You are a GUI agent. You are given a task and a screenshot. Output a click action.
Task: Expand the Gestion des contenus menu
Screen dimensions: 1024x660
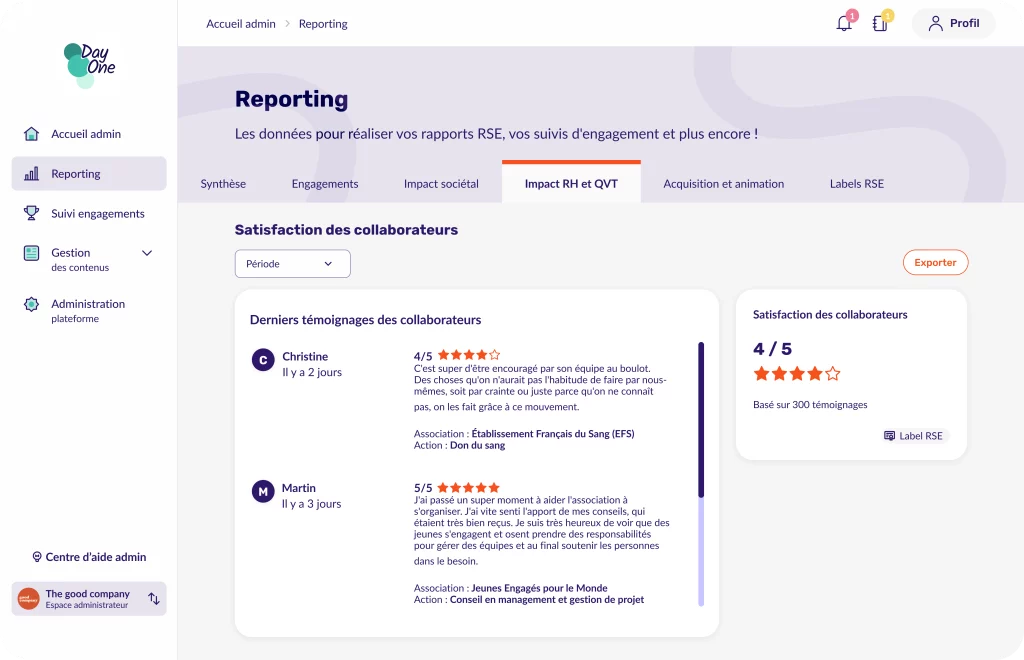147,254
